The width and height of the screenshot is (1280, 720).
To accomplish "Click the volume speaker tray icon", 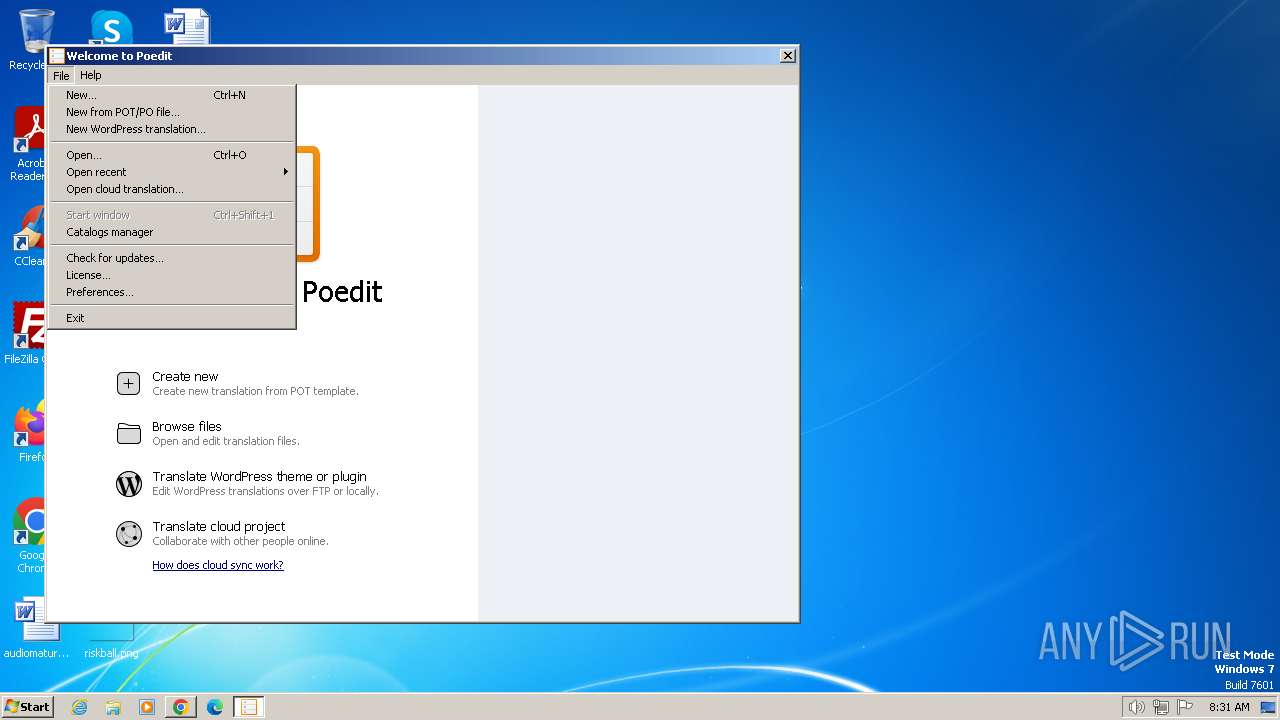I will [x=1136, y=707].
